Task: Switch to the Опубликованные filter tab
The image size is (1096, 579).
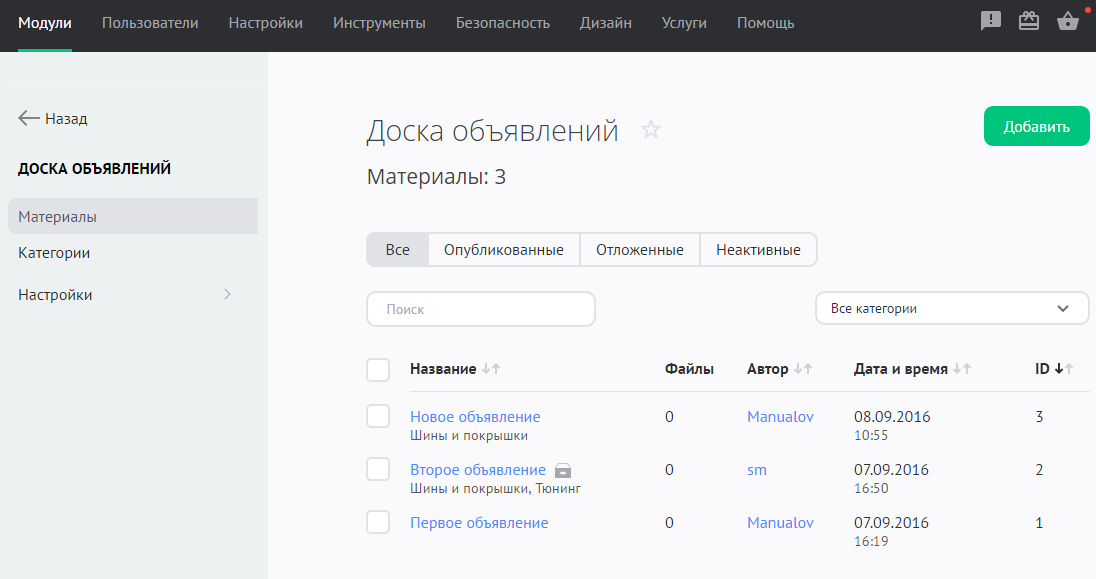Action: click(504, 250)
